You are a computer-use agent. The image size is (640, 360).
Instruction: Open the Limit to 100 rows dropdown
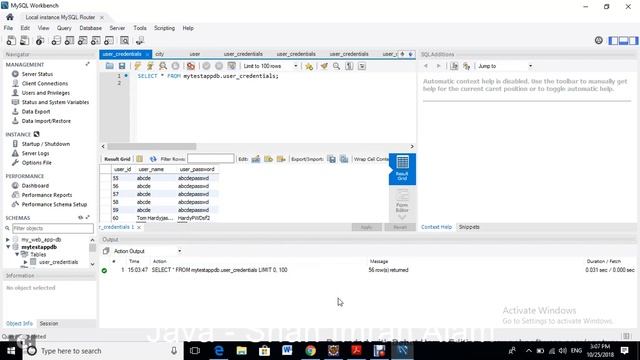[x=270, y=66]
